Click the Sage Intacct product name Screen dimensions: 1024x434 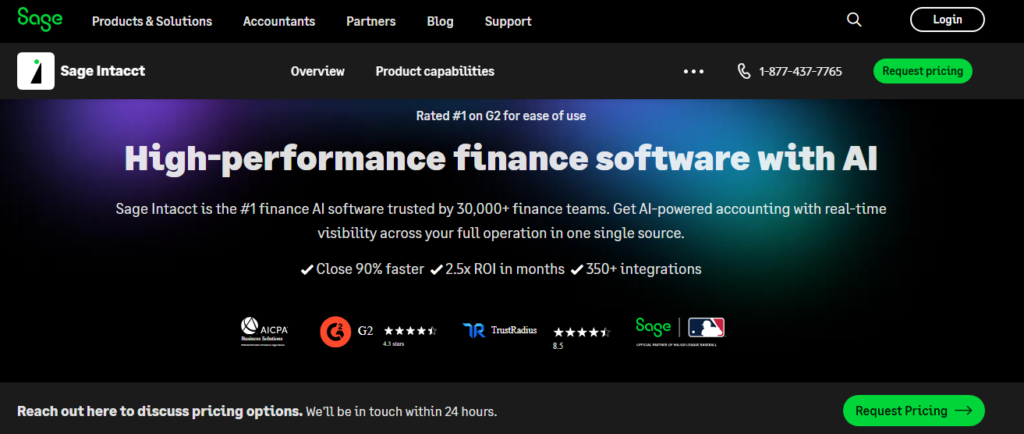pyautogui.click(x=103, y=71)
